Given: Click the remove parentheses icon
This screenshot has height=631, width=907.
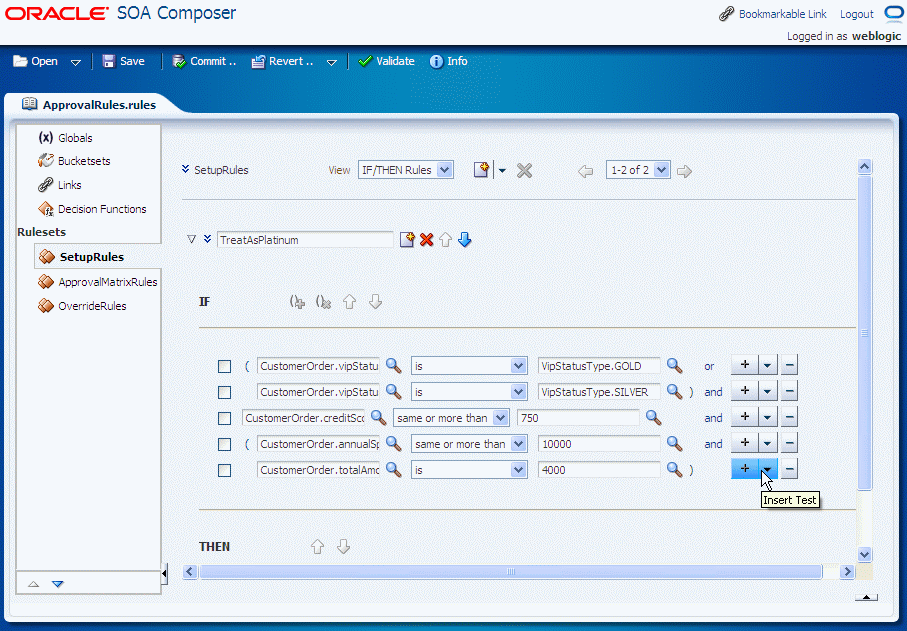Looking at the screenshot, I should pyautogui.click(x=323, y=302).
